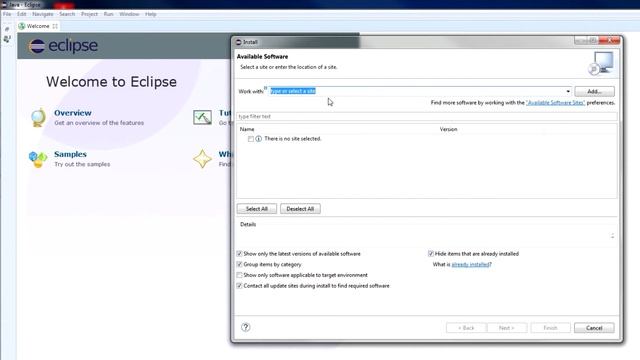Click the Deselect All button
Screen dimensions: 640x360
(x=300, y=209)
